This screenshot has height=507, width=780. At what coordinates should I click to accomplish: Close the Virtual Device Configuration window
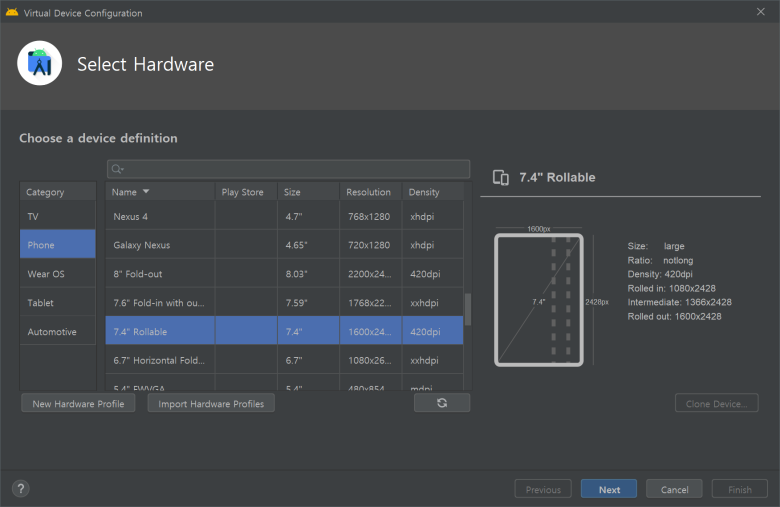761,12
